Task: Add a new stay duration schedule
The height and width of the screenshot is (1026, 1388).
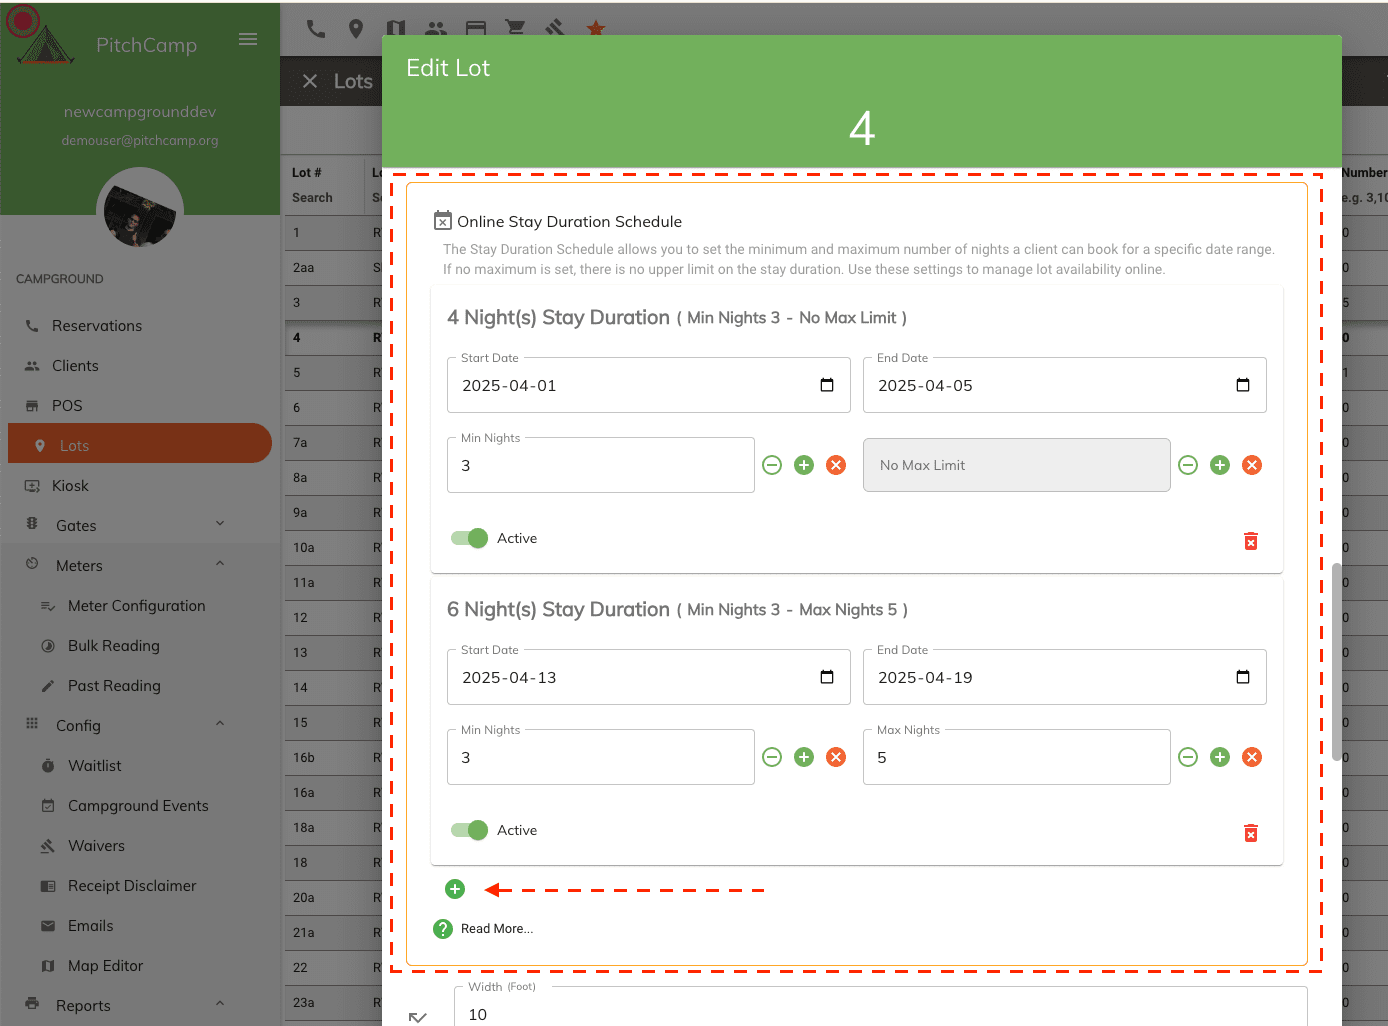Action: [x=455, y=889]
